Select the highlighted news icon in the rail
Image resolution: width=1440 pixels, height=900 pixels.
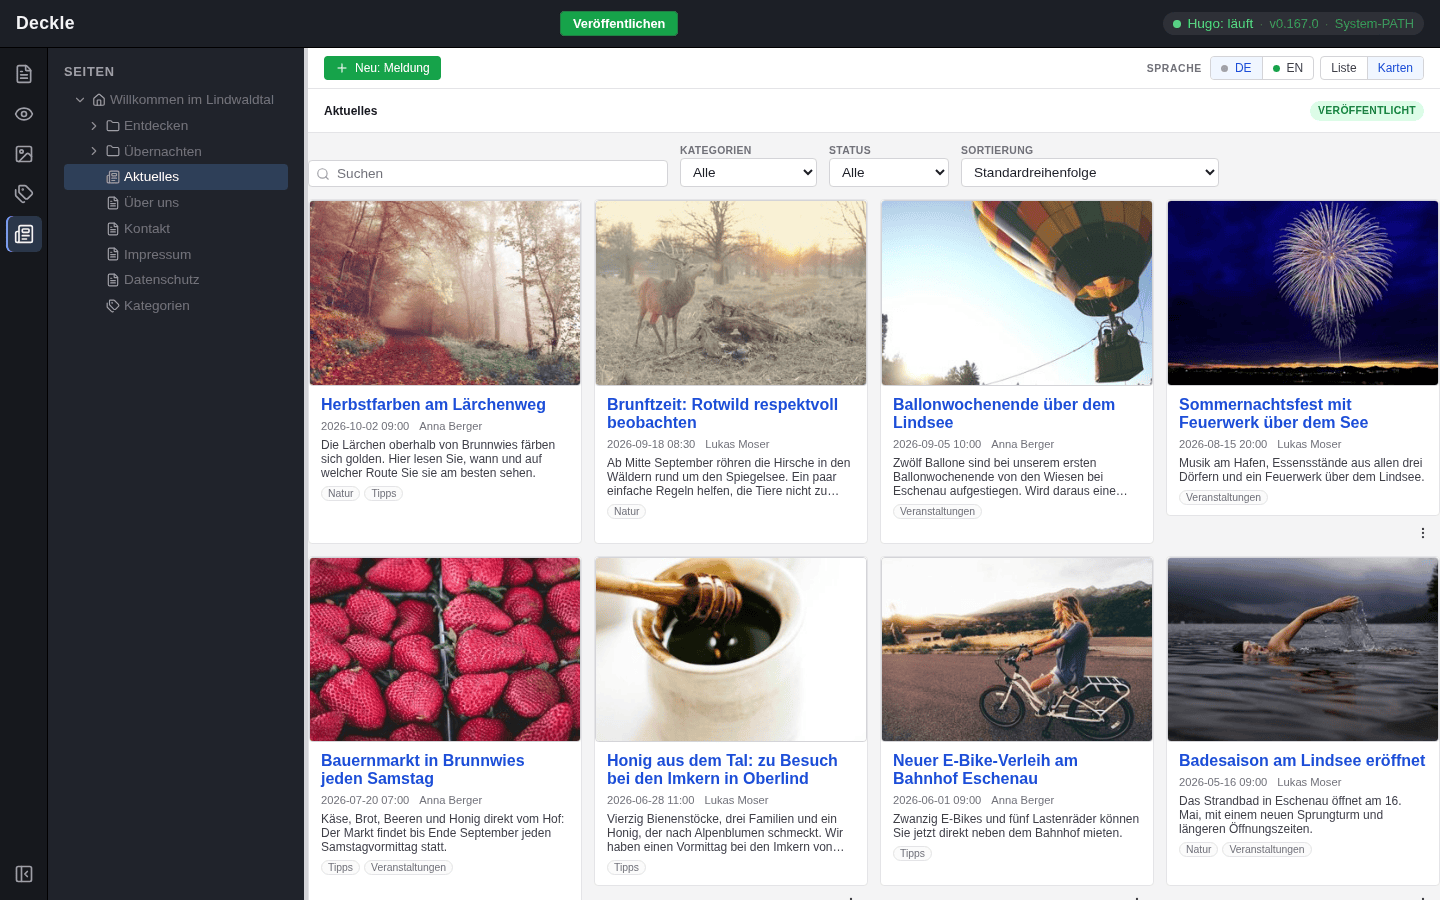(x=24, y=234)
